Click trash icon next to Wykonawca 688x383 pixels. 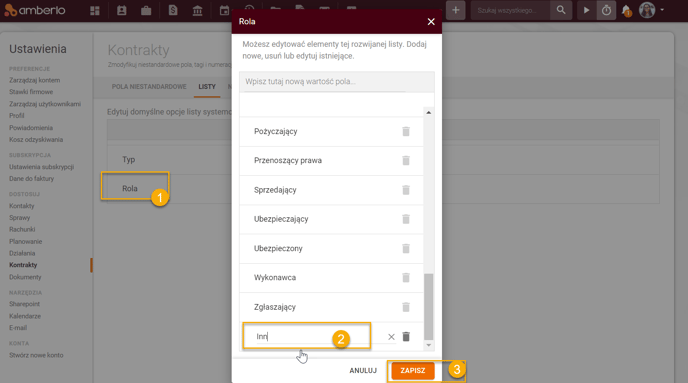click(x=406, y=278)
